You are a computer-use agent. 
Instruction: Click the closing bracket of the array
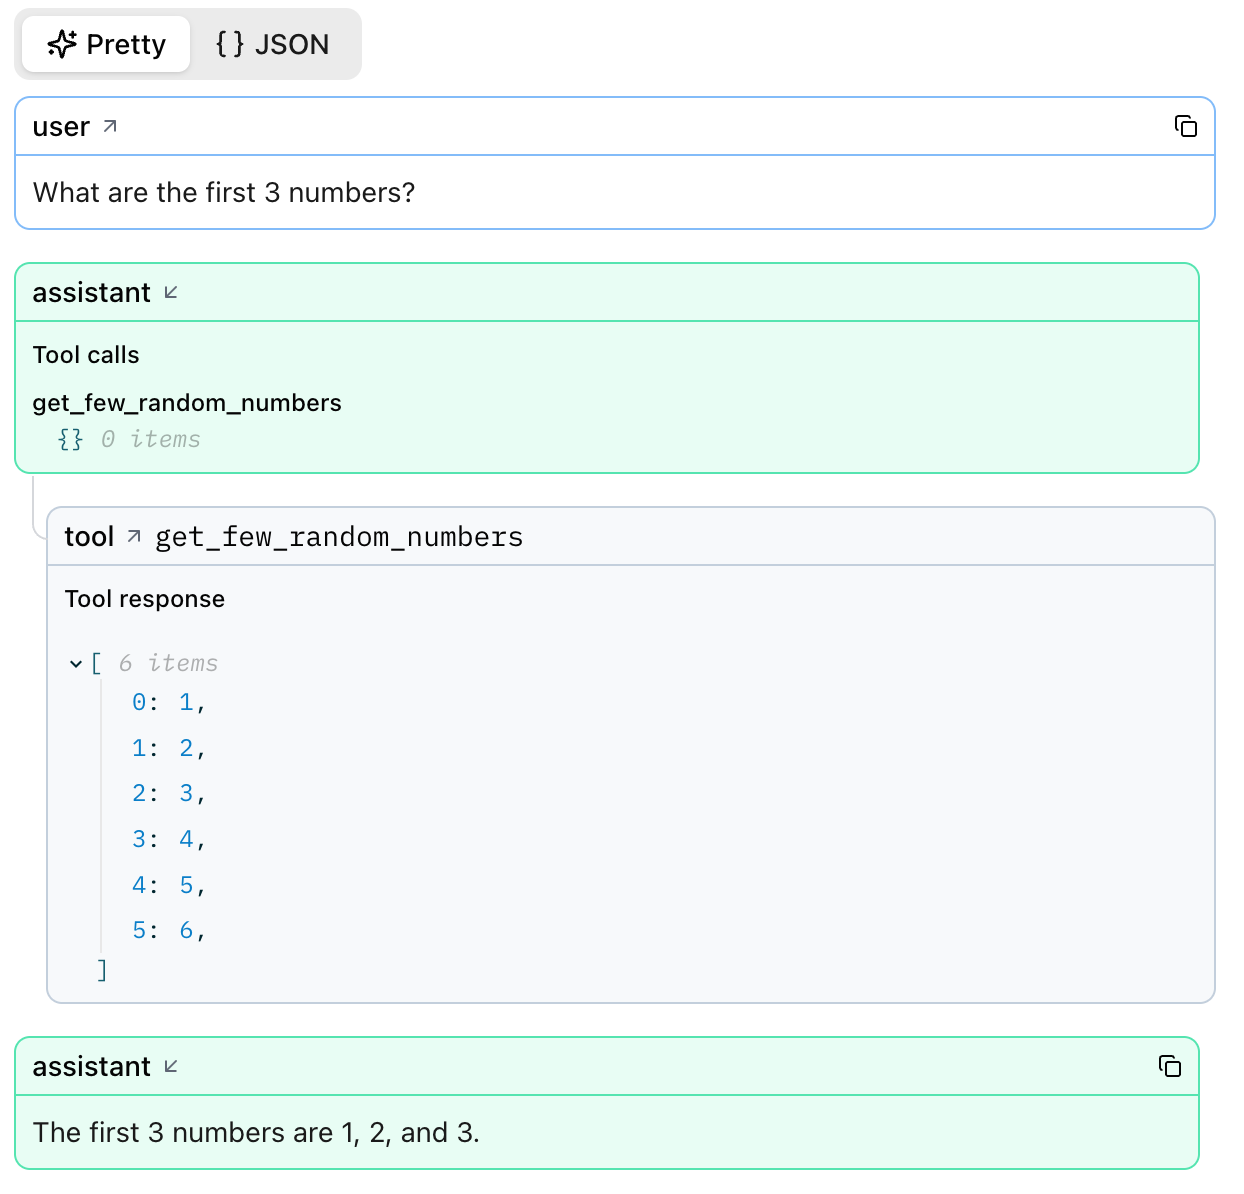tap(101, 969)
